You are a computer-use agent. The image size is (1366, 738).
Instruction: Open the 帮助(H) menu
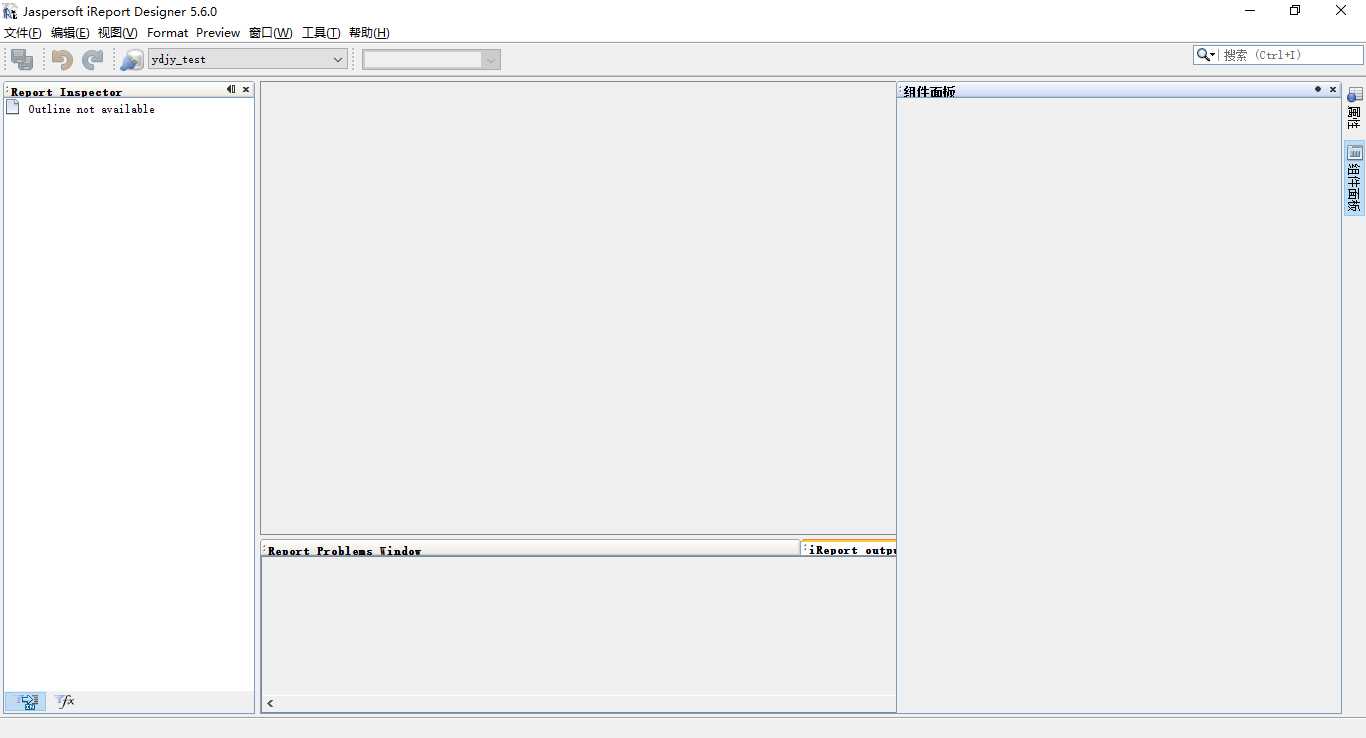(369, 33)
